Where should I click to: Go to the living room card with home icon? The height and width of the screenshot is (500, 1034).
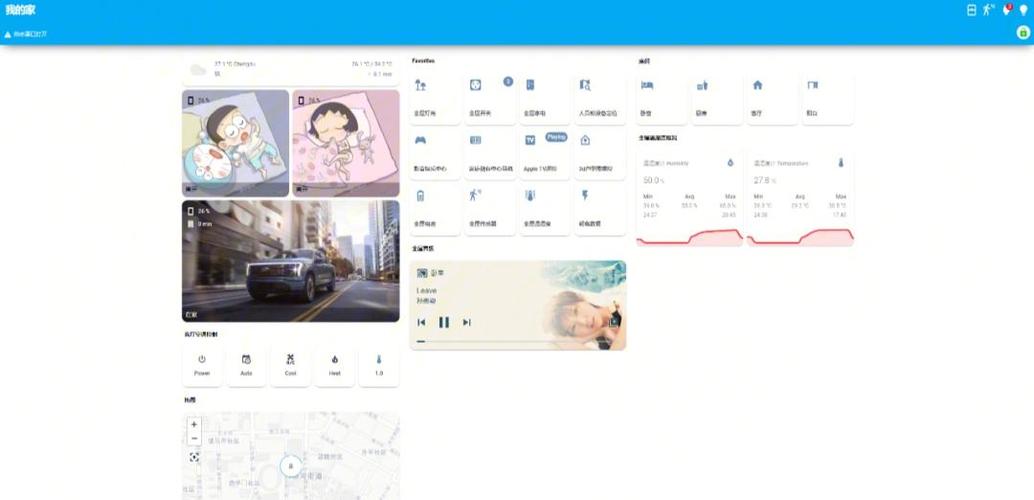tap(773, 99)
